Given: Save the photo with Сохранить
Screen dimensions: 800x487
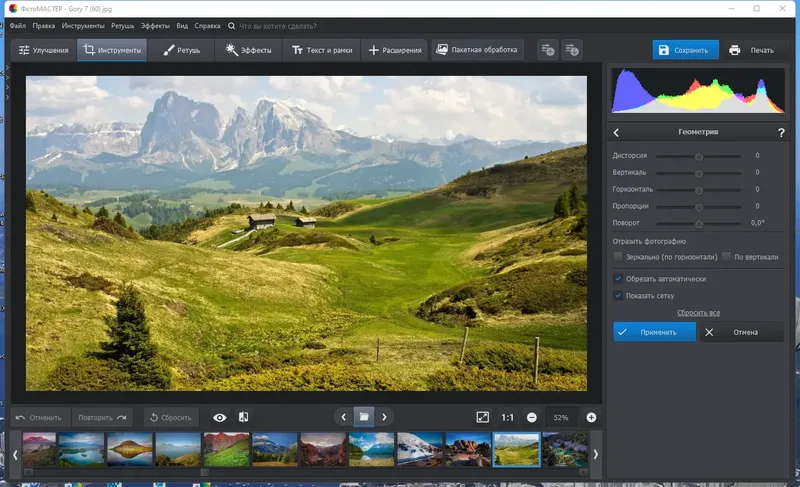Looking at the screenshot, I should (x=685, y=50).
